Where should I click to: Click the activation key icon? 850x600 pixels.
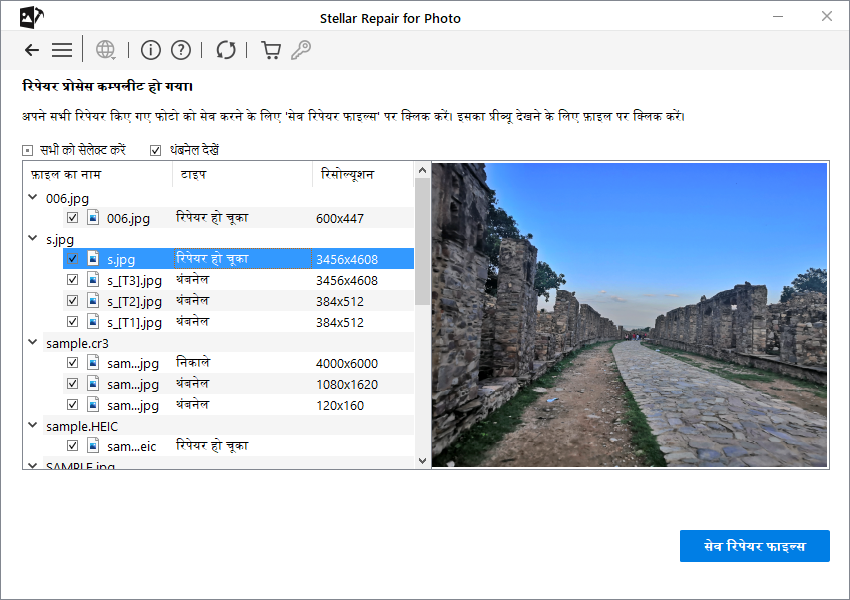click(x=301, y=50)
